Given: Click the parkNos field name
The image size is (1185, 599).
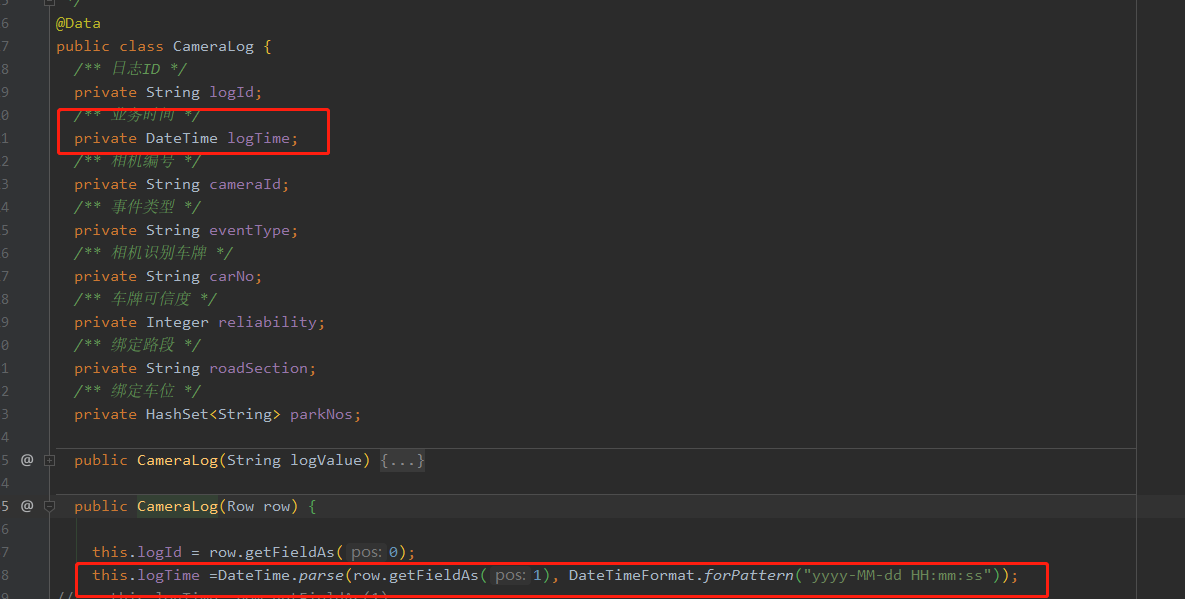Looking at the screenshot, I should [x=321, y=415].
